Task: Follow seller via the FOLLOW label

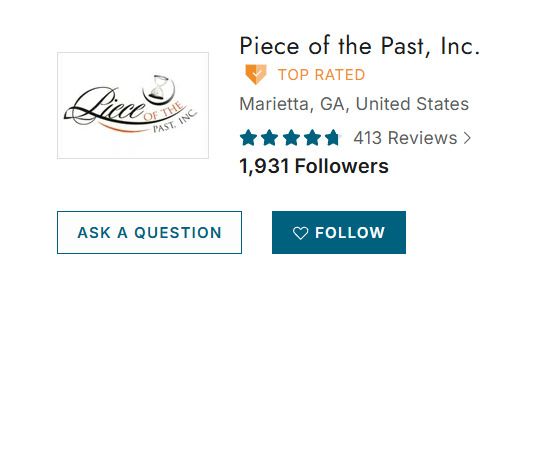Action: tap(350, 233)
